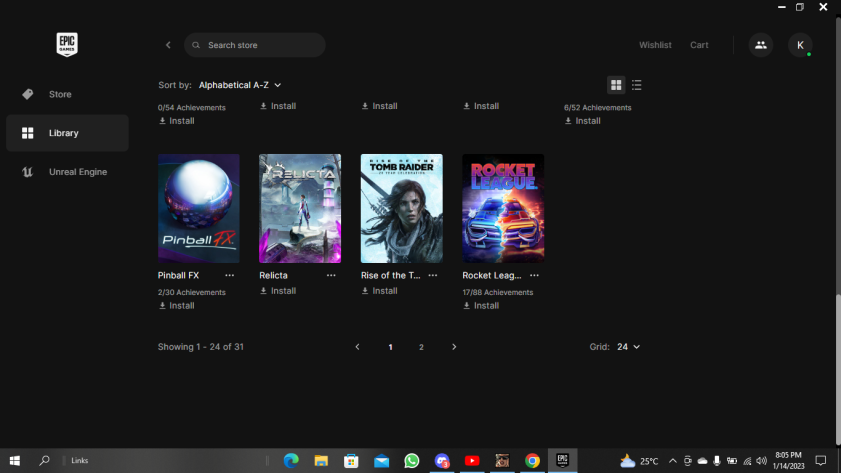Click the magnifier icon in the search box

coord(196,45)
